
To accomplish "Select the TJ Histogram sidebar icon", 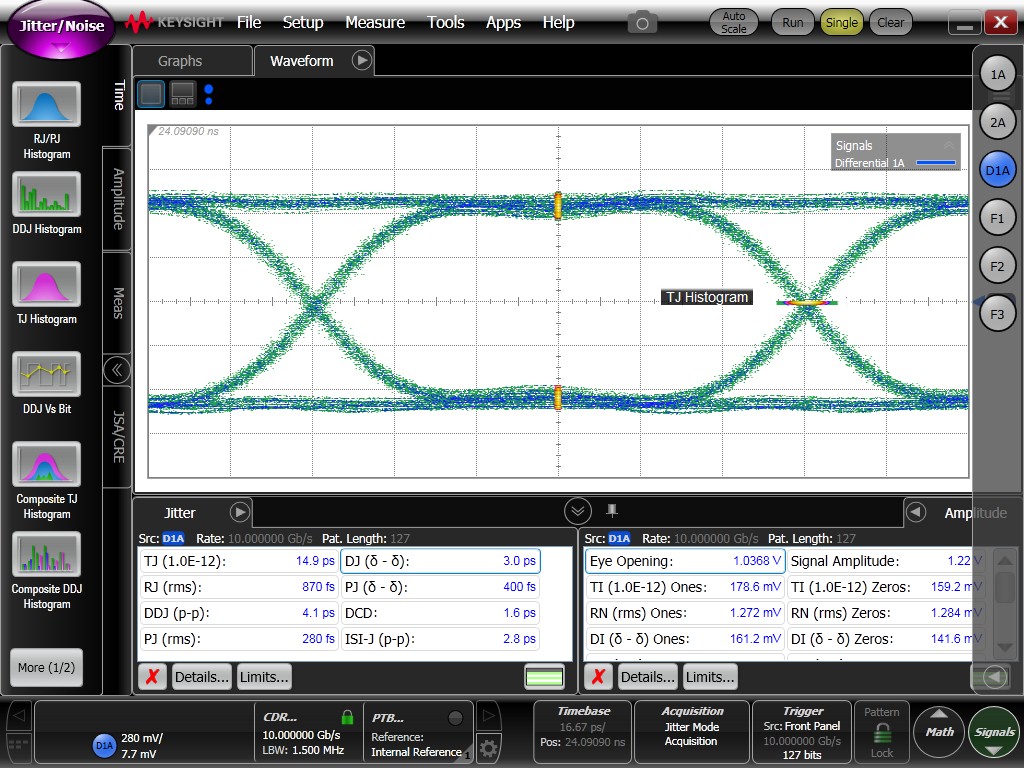I will pyautogui.click(x=46, y=287).
